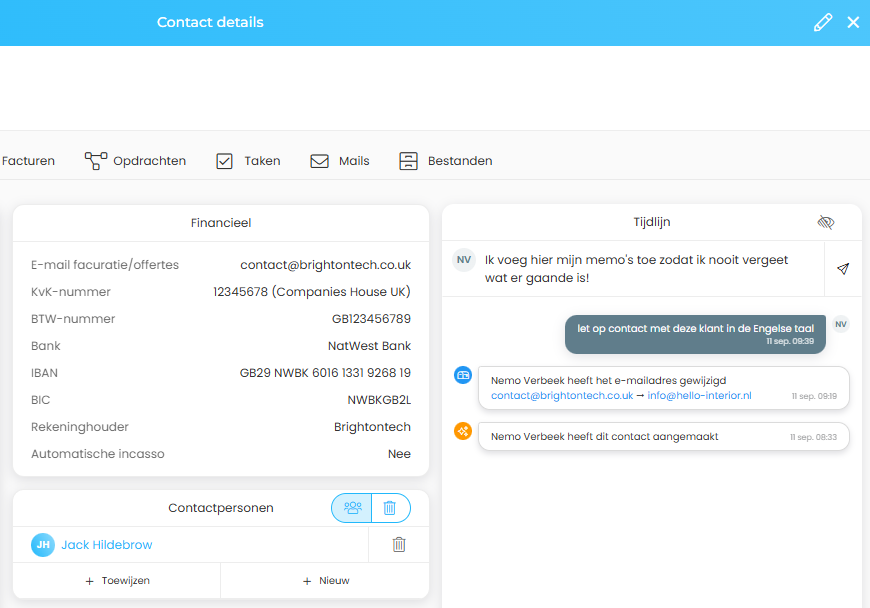Click the JH avatar of Jack Hildebrow
870x608 pixels.
pyautogui.click(x=42, y=545)
